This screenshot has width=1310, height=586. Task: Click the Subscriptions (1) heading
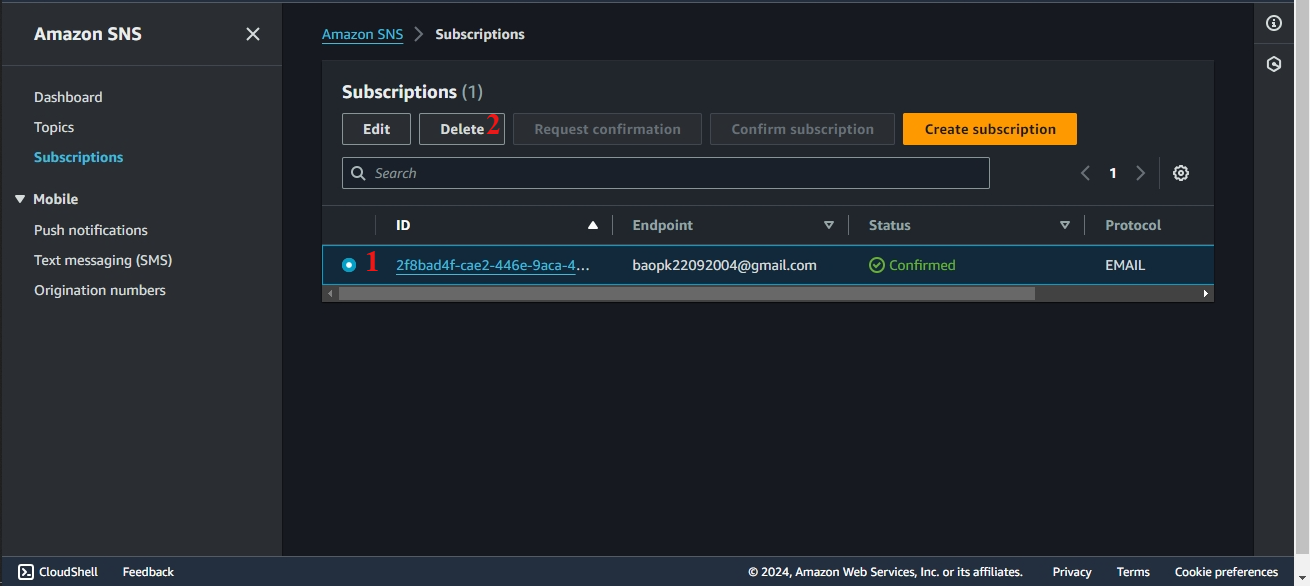click(412, 92)
